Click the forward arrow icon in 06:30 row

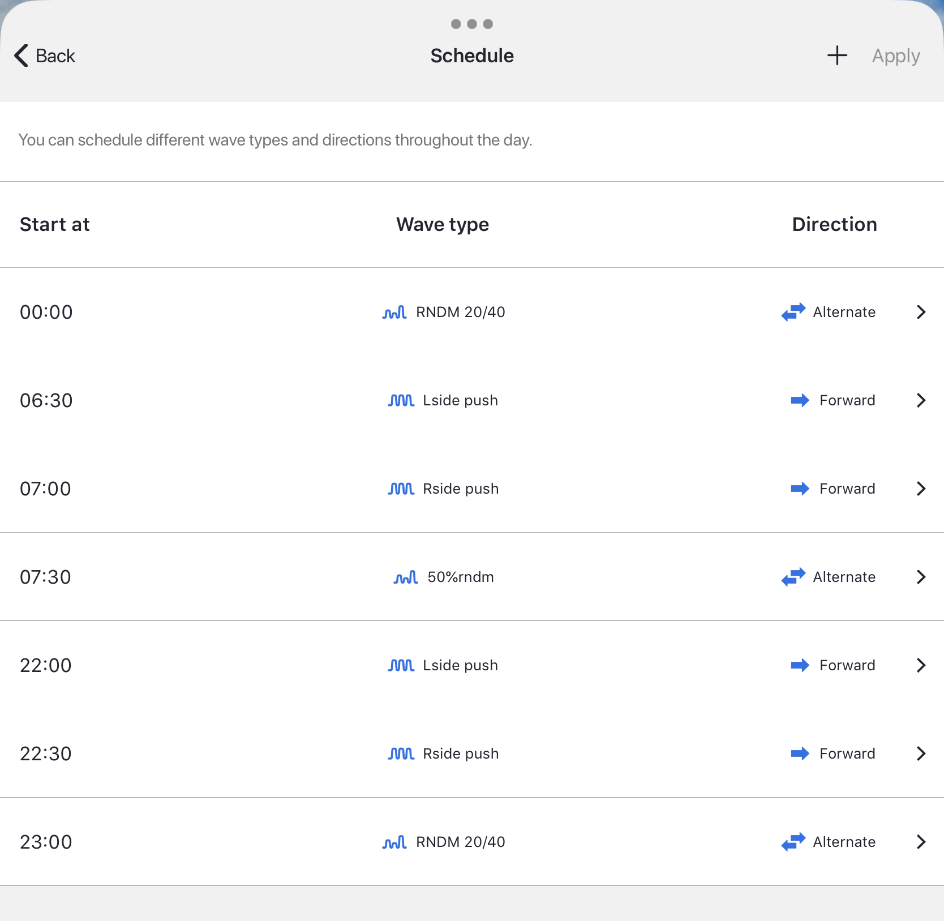coord(800,400)
